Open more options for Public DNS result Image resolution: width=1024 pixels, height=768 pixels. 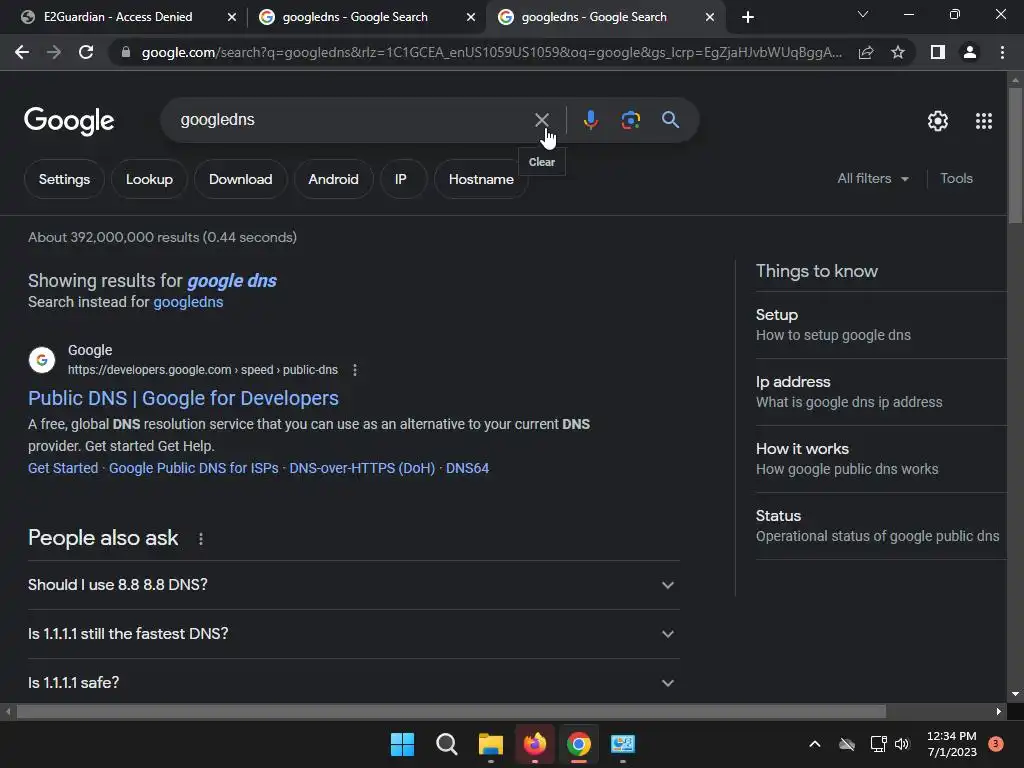tap(355, 370)
